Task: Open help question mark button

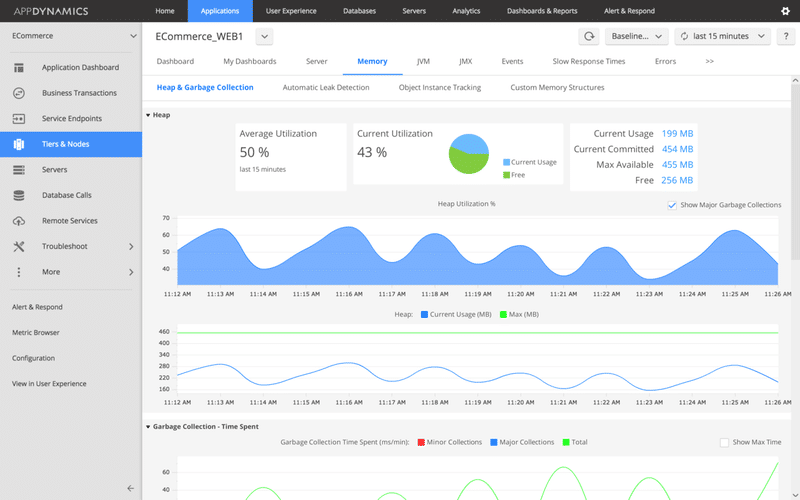Action: click(x=786, y=36)
